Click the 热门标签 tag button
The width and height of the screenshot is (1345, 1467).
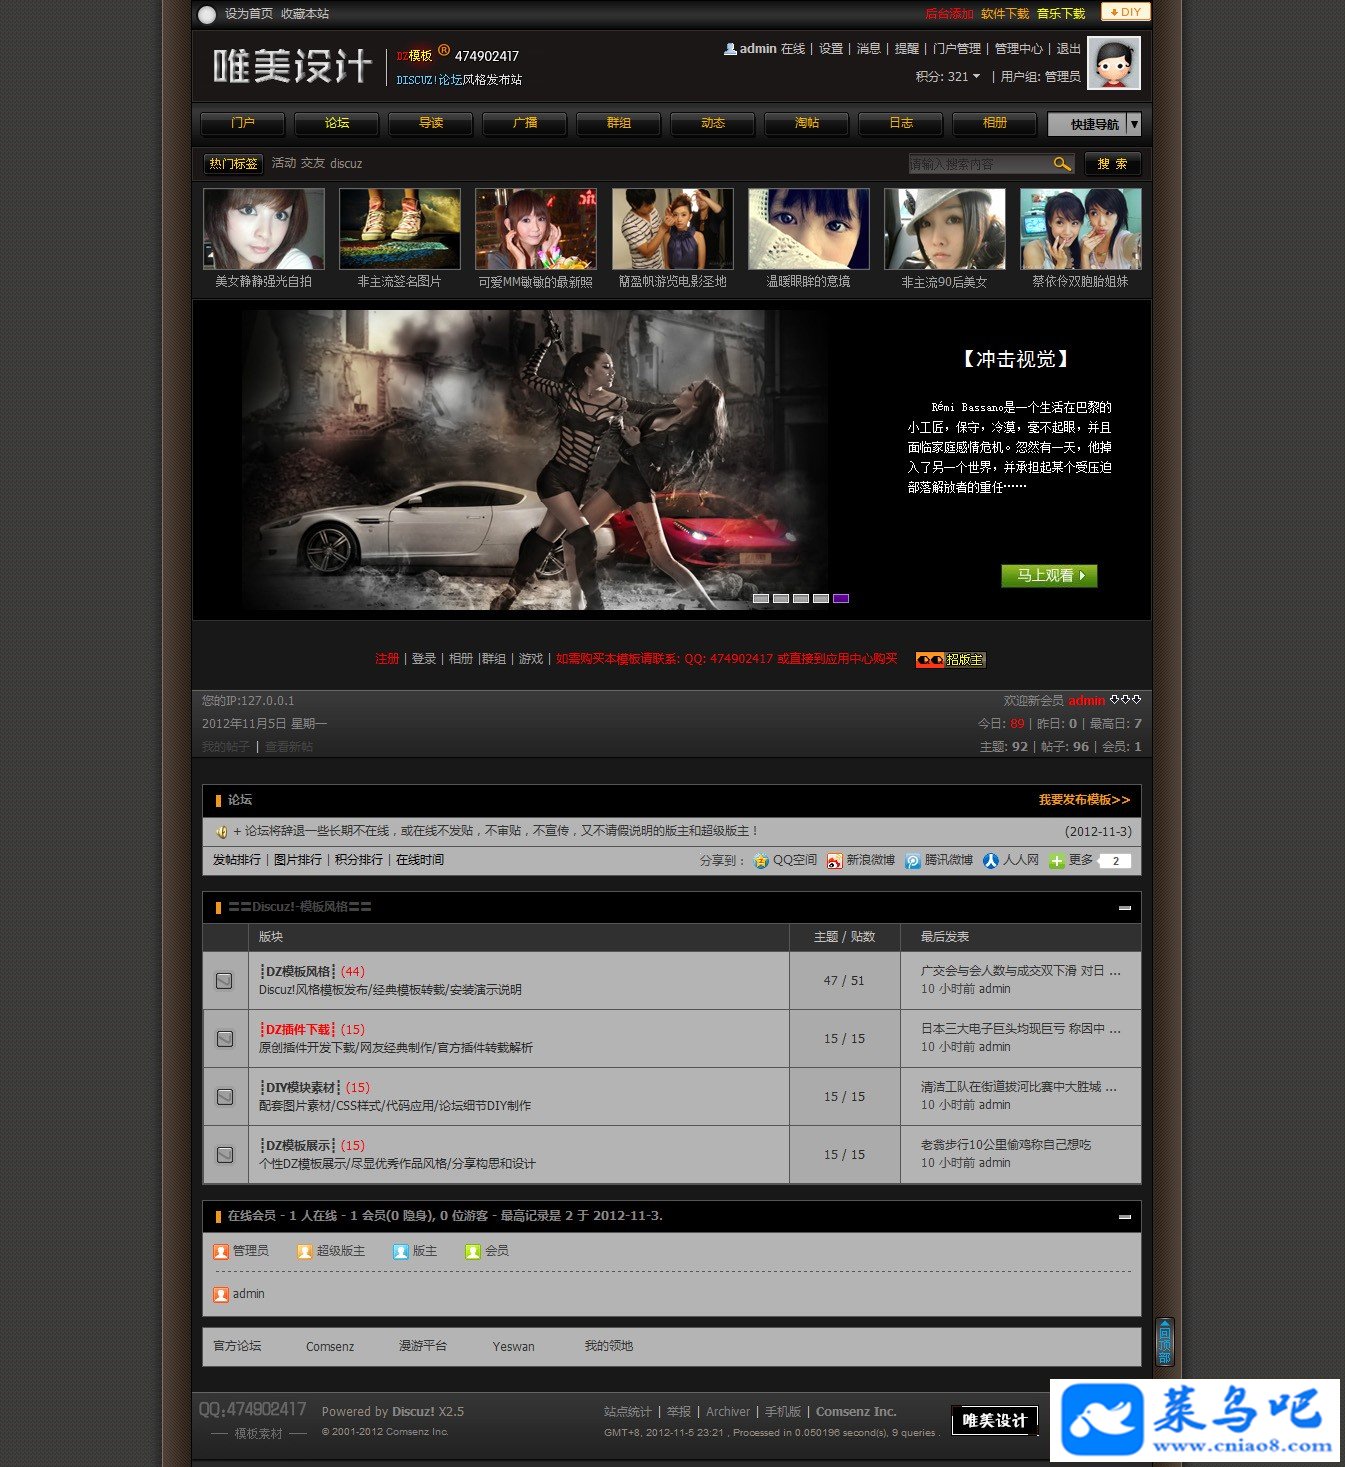(x=234, y=163)
